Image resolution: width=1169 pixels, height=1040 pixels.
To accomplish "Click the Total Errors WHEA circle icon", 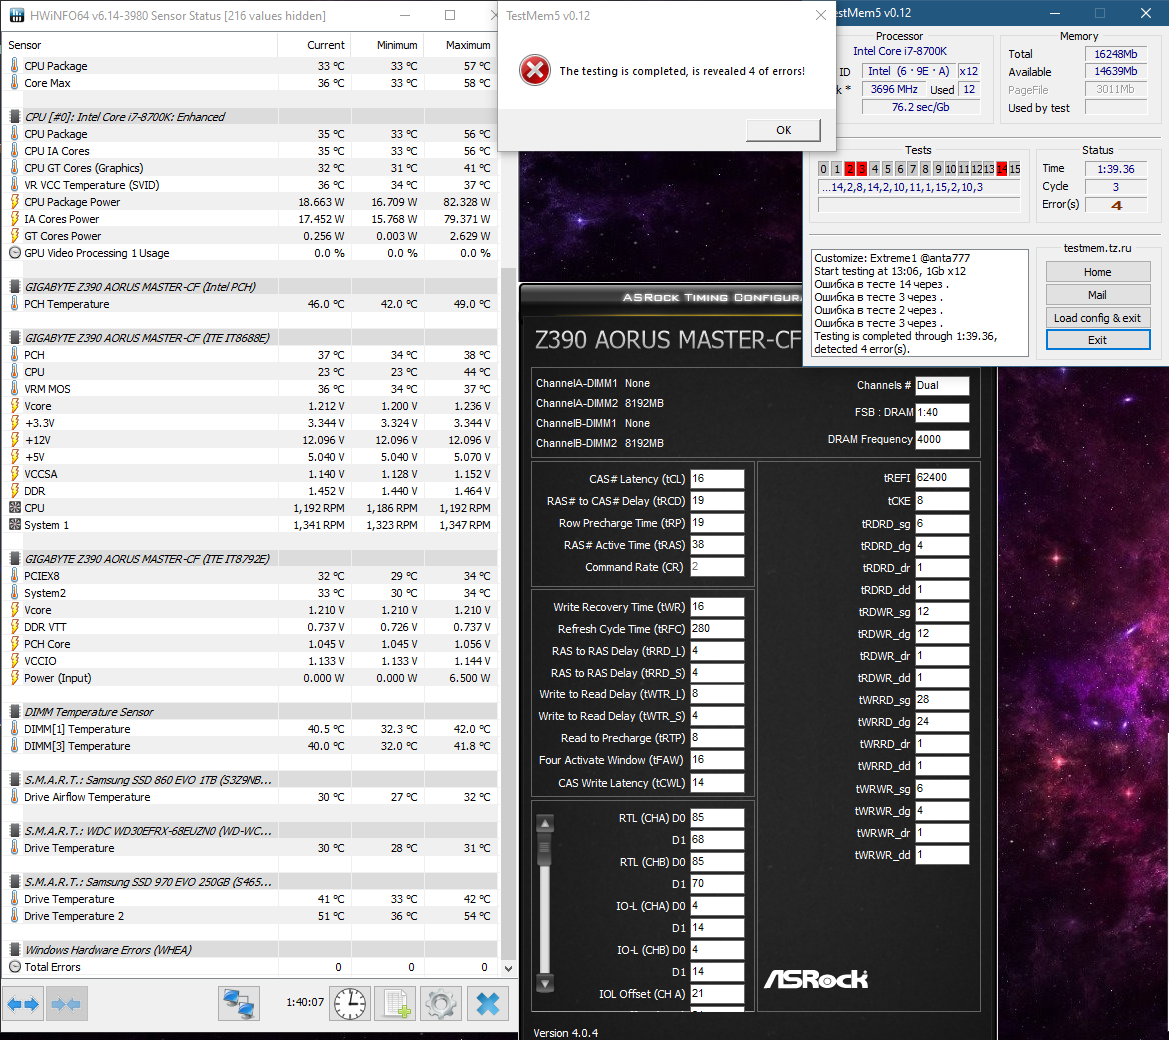I will coord(14,967).
